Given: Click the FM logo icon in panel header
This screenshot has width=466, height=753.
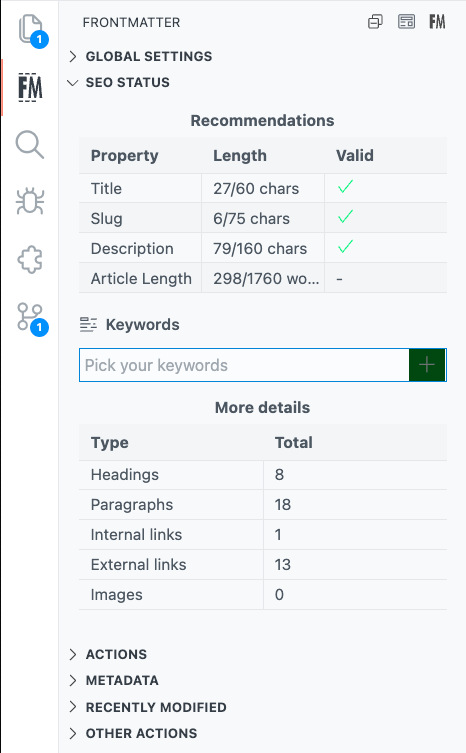Looking at the screenshot, I should click(x=437, y=22).
